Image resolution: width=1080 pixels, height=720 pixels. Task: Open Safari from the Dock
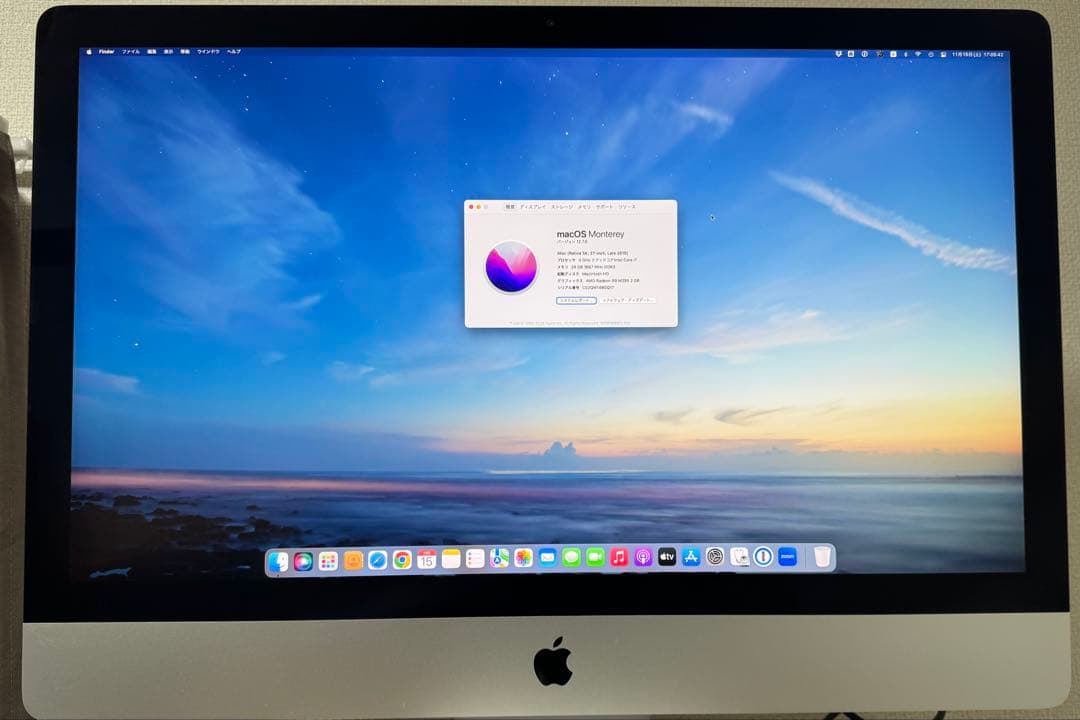[x=377, y=559]
